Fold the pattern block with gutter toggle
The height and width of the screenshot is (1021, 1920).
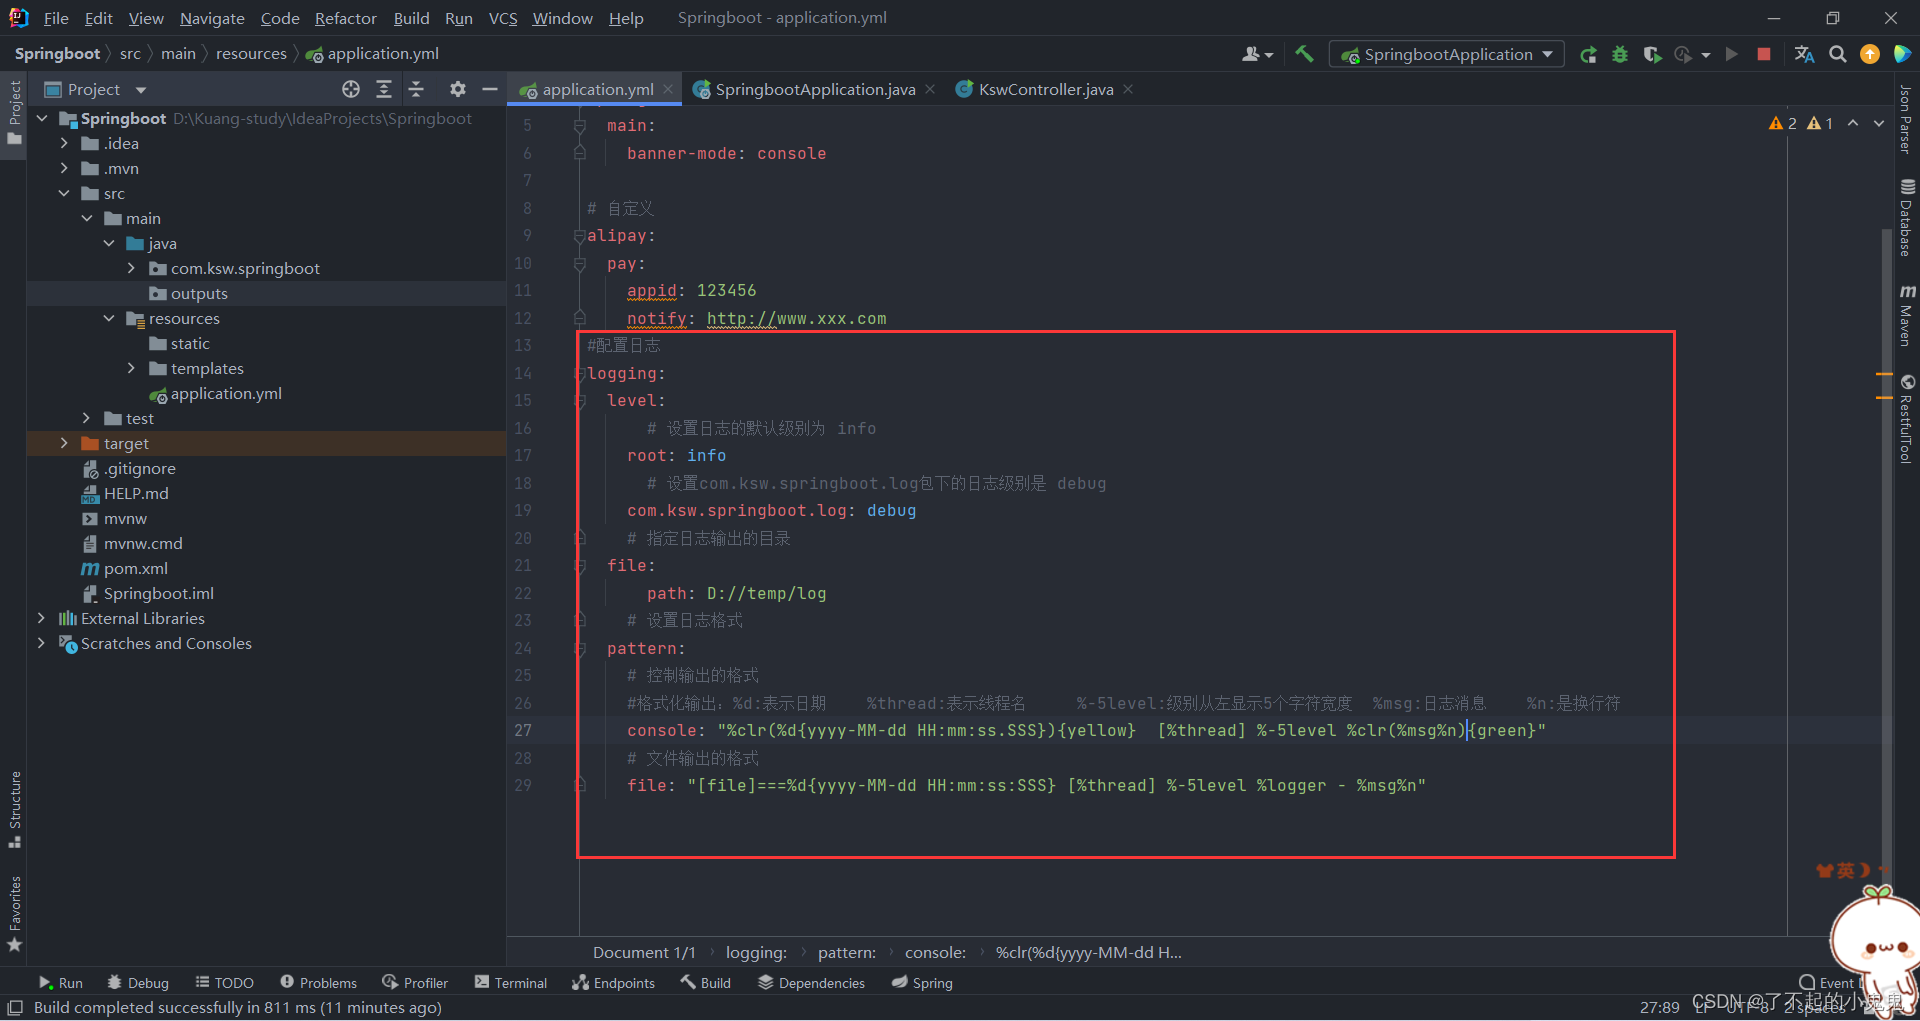point(579,648)
